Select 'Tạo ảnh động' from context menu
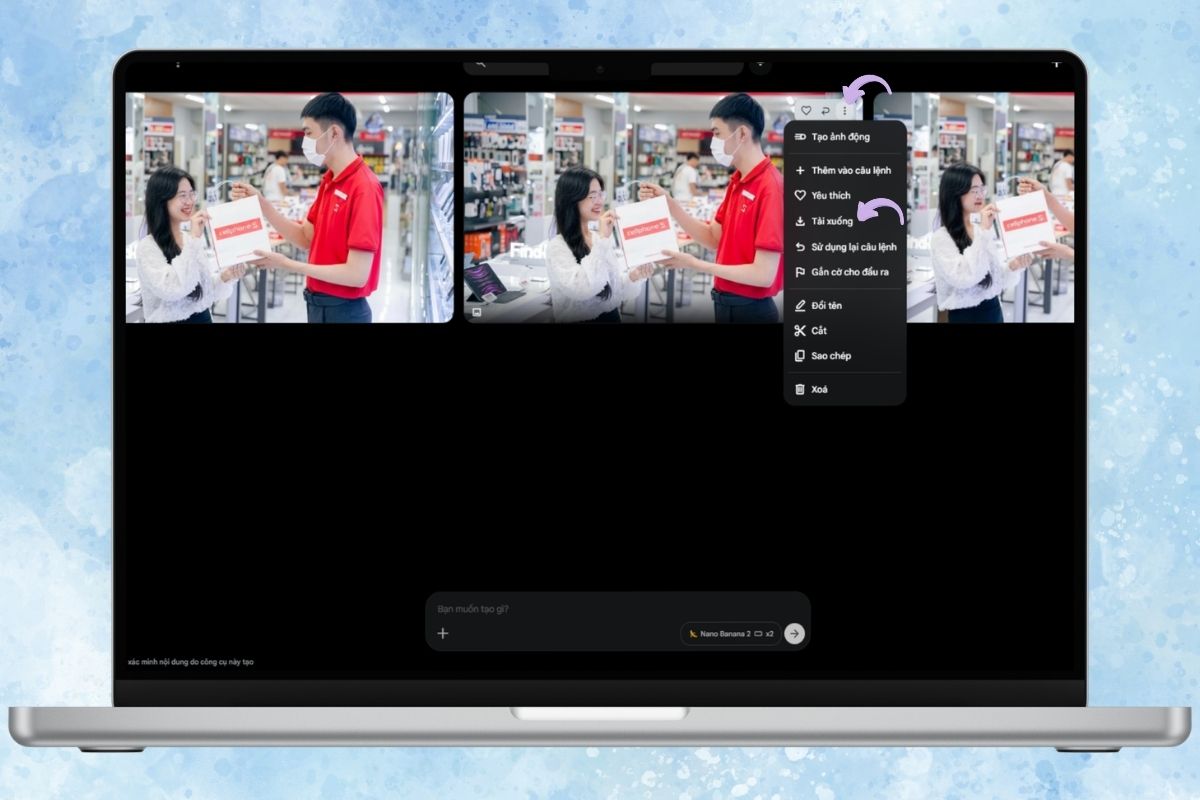The image size is (1200, 800). click(x=840, y=137)
